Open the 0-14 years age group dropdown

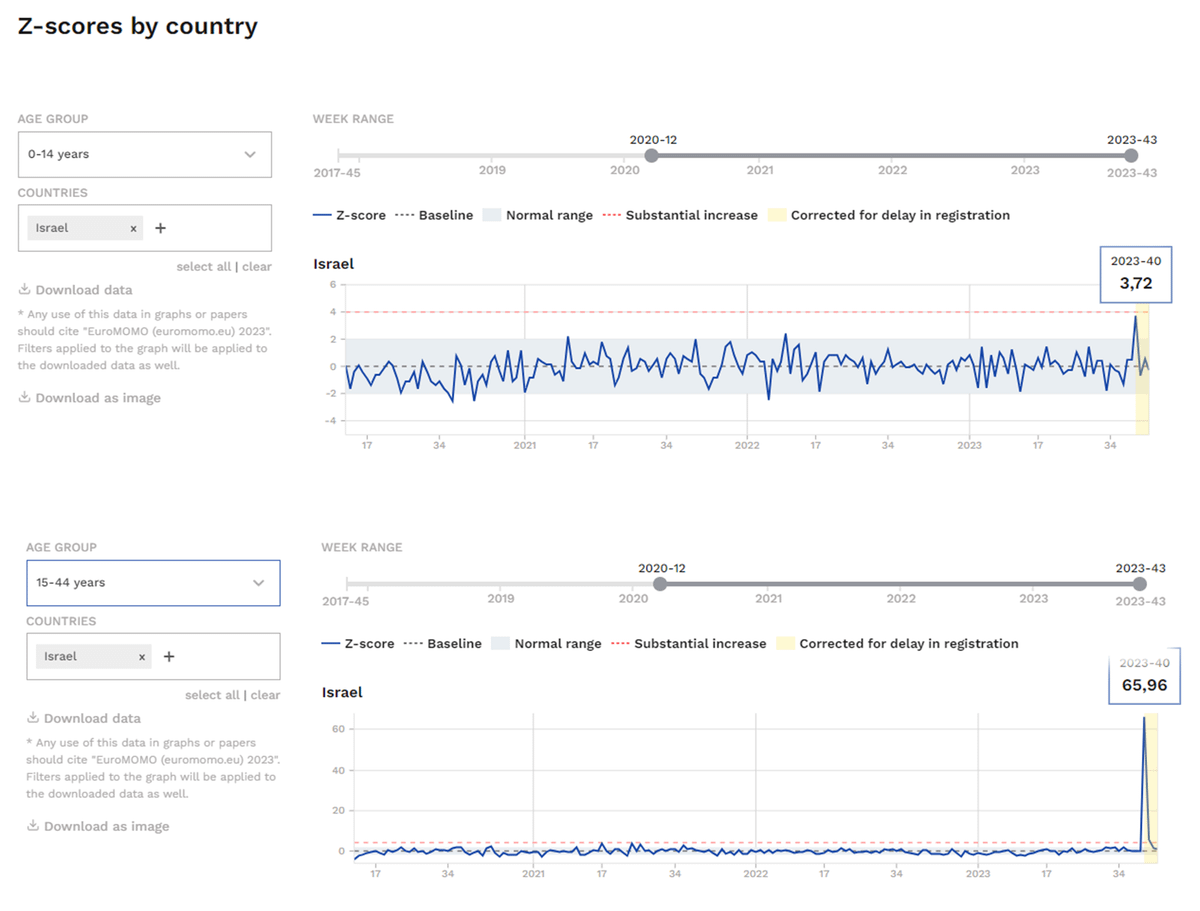pos(144,155)
